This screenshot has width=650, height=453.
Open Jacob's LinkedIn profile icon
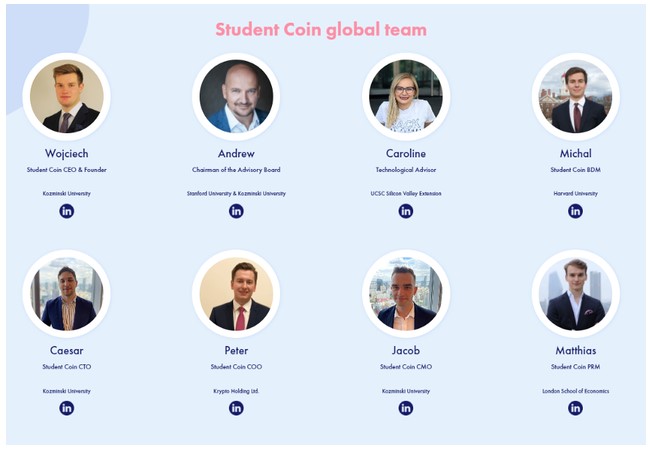pyautogui.click(x=406, y=408)
